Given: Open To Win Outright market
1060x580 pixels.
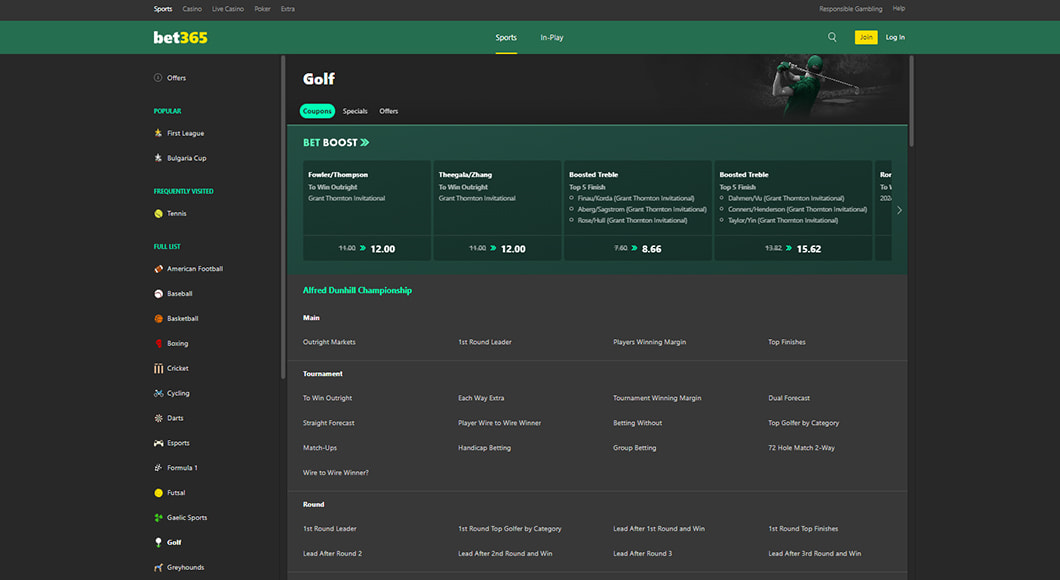Looking at the screenshot, I should (x=327, y=398).
